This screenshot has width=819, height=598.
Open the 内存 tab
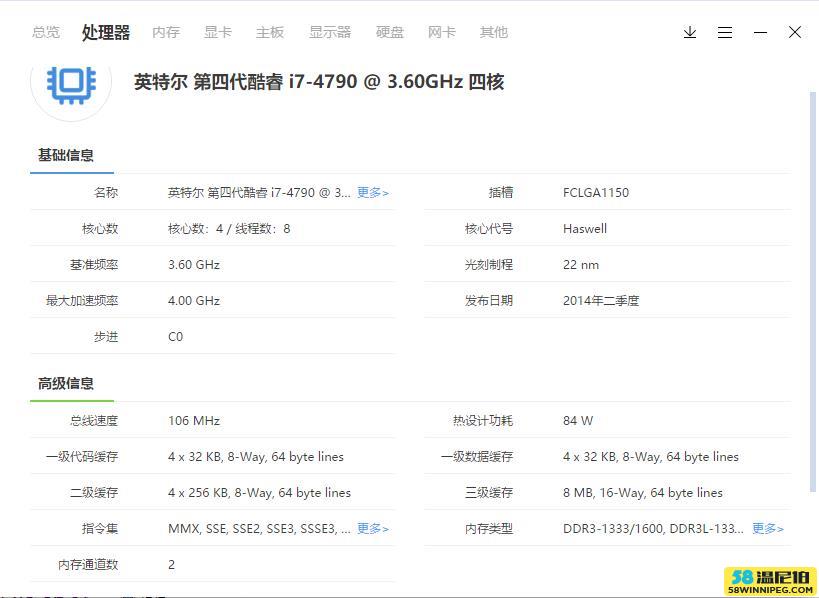click(x=166, y=32)
